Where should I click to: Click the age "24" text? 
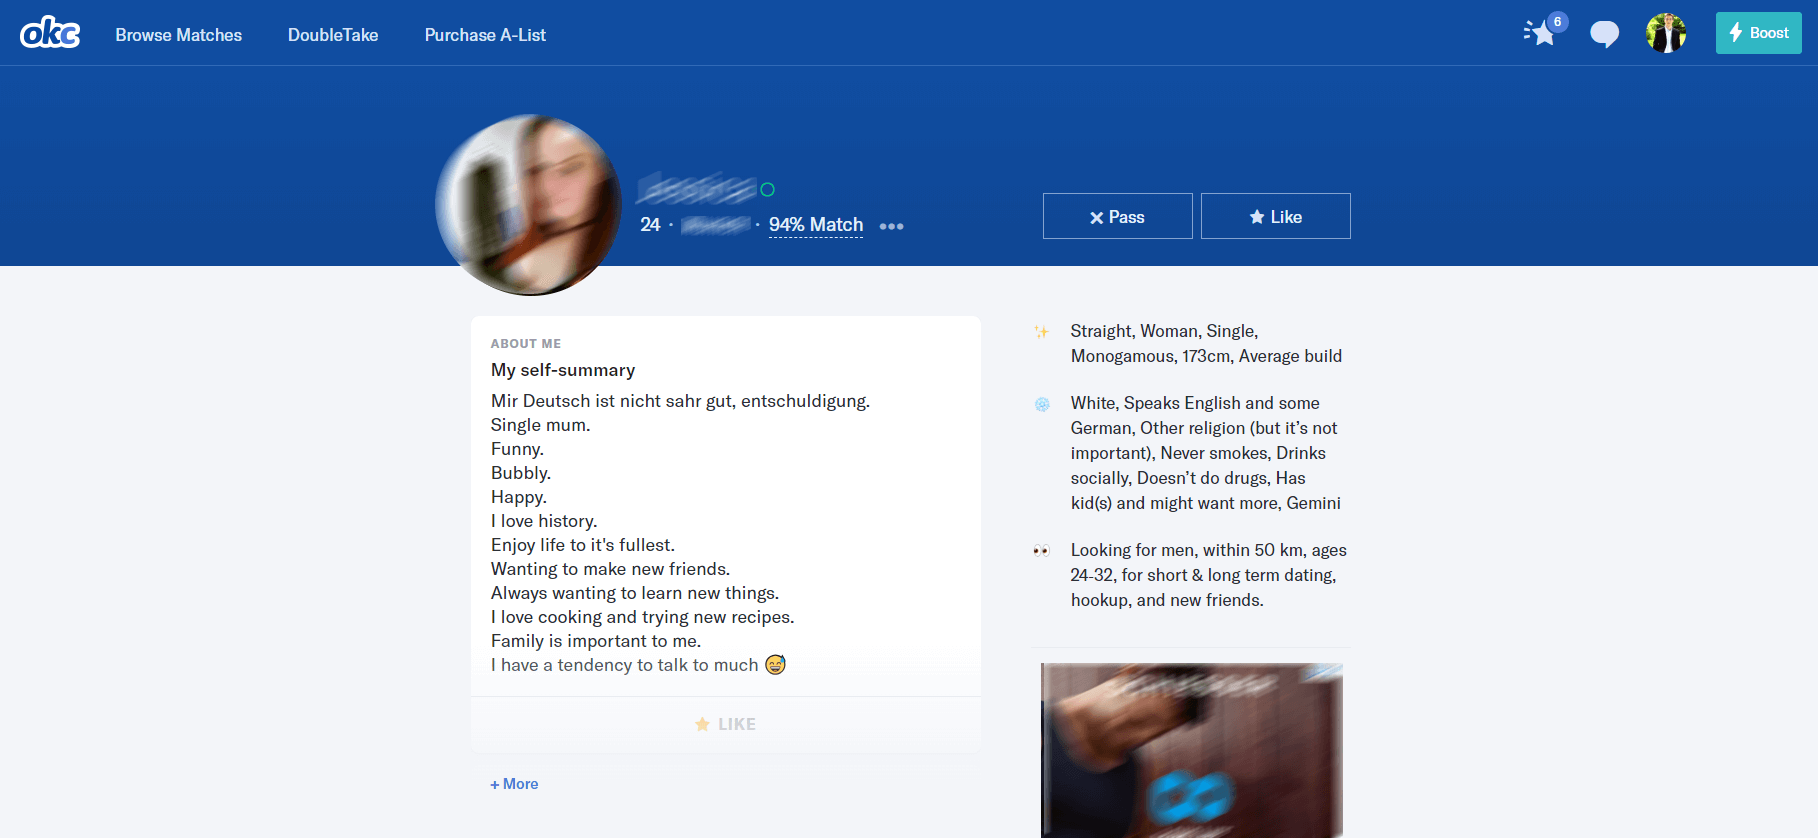[650, 225]
